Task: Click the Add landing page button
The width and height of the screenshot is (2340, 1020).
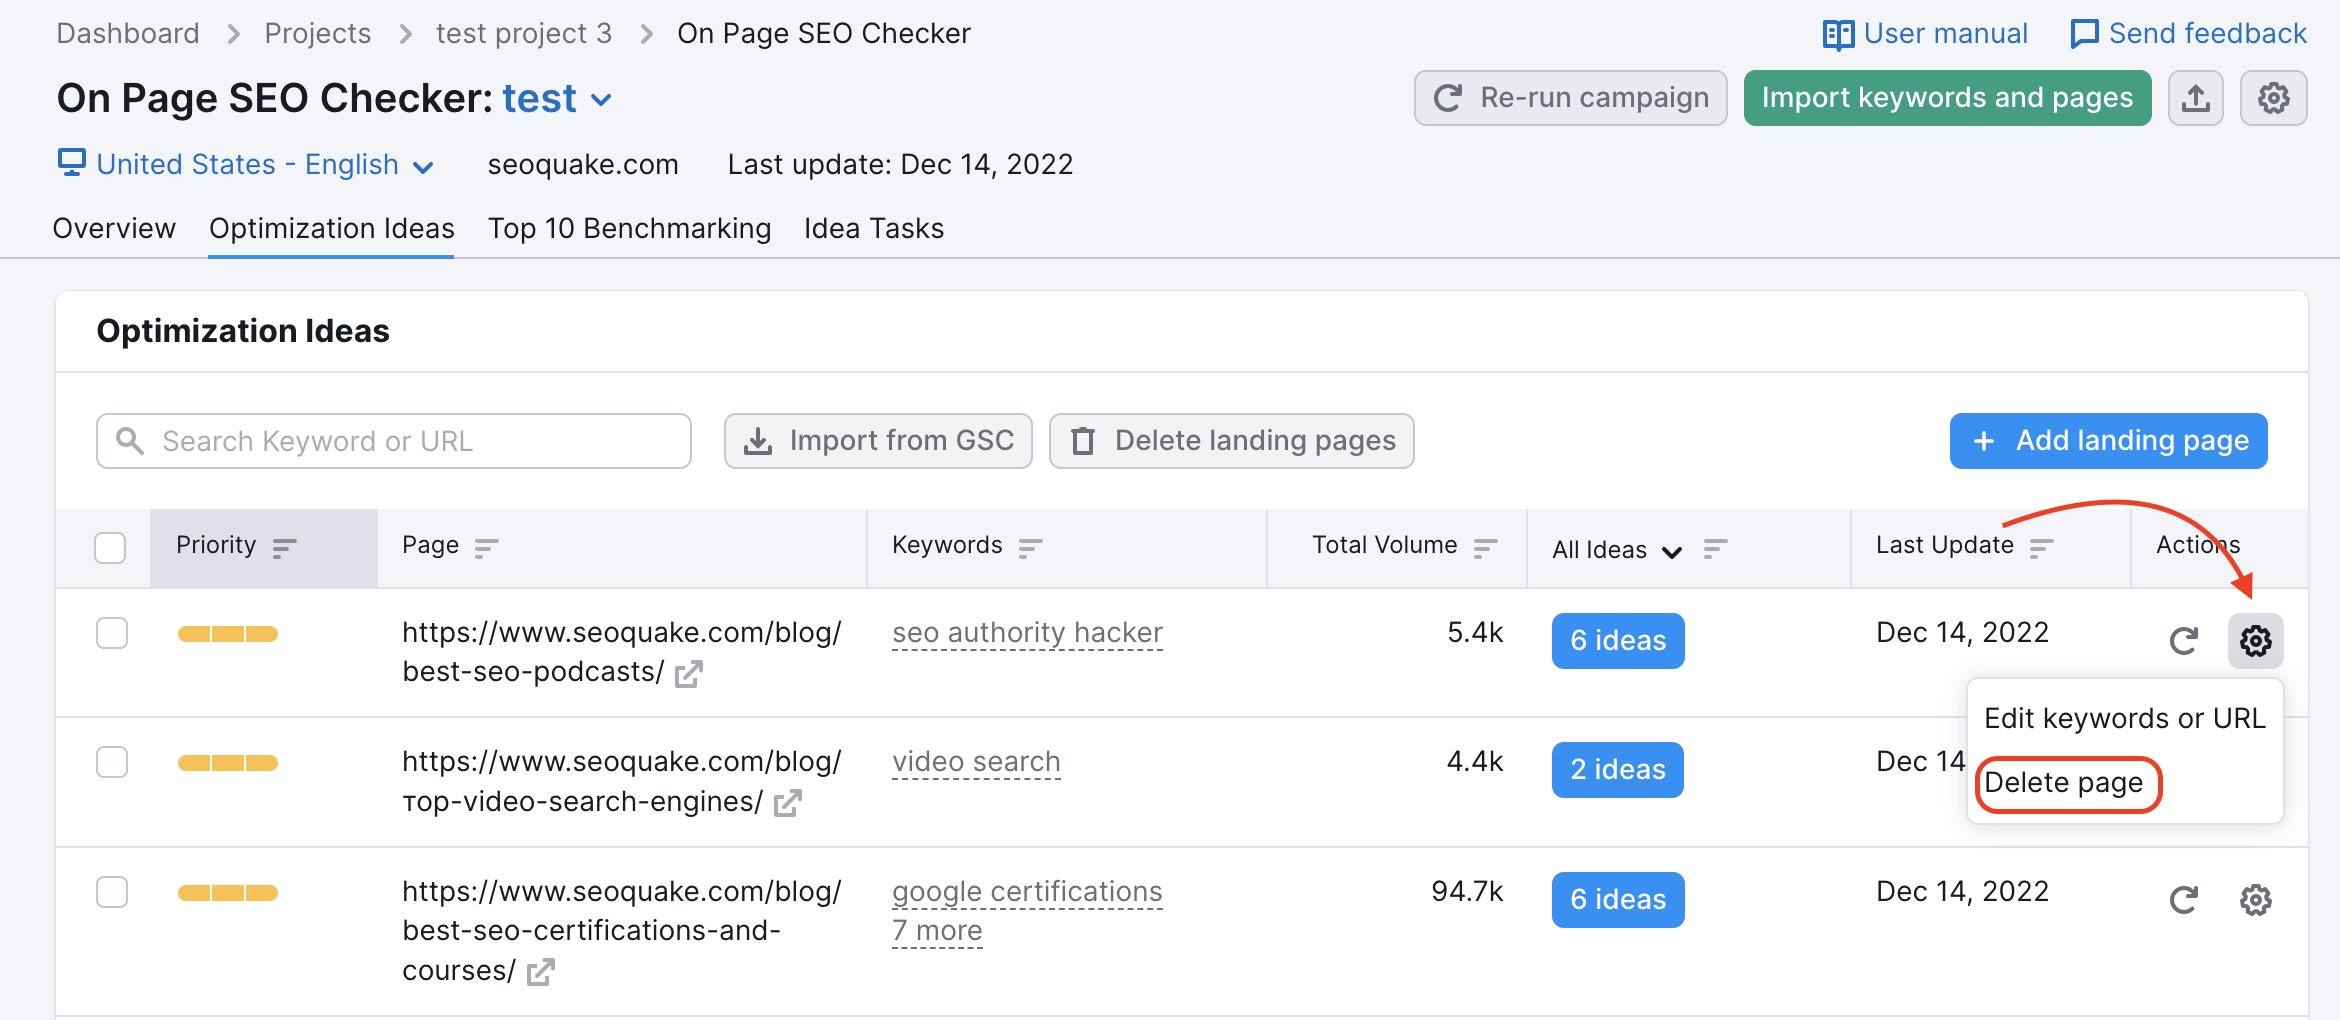Action: [x=2108, y=441]
